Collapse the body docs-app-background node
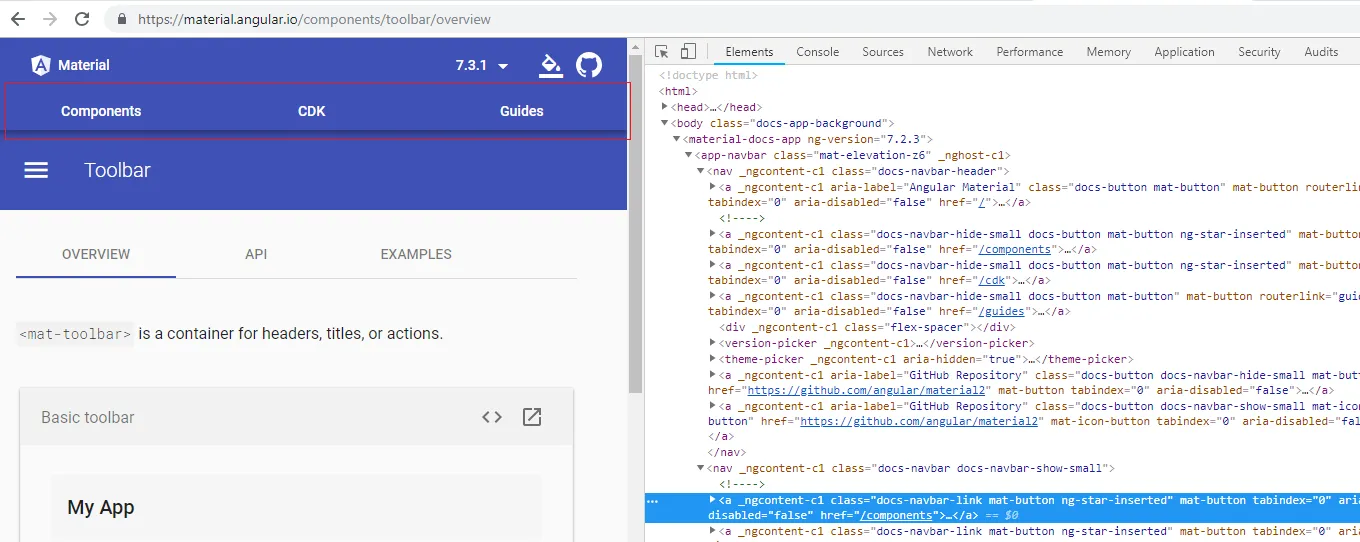 point(665,123)
